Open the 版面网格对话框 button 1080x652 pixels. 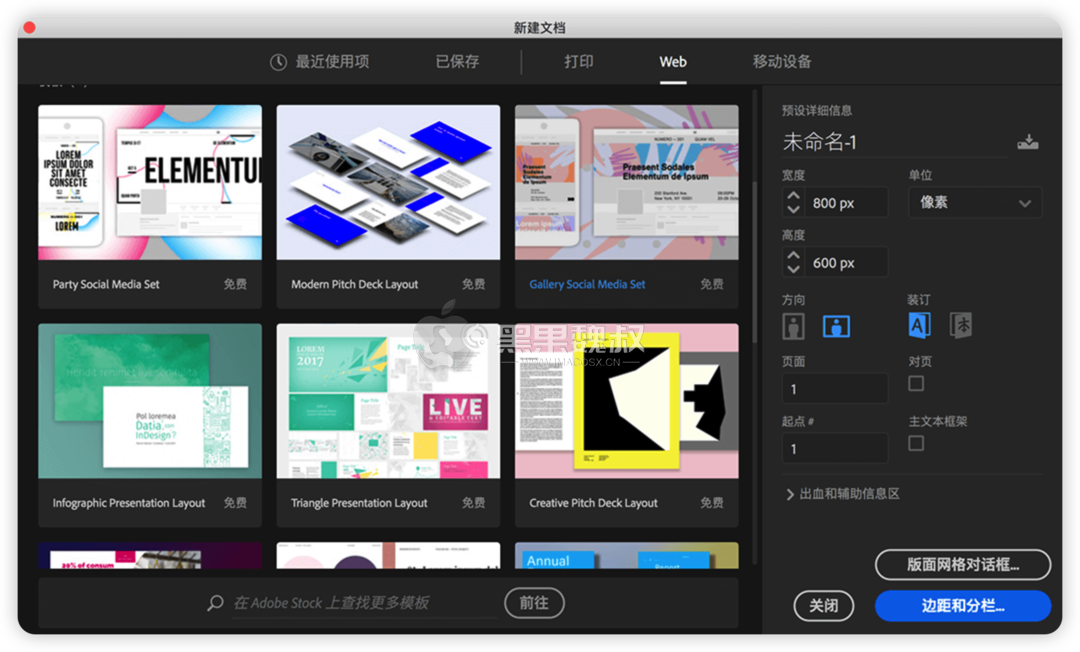click(x=962, y=565)
